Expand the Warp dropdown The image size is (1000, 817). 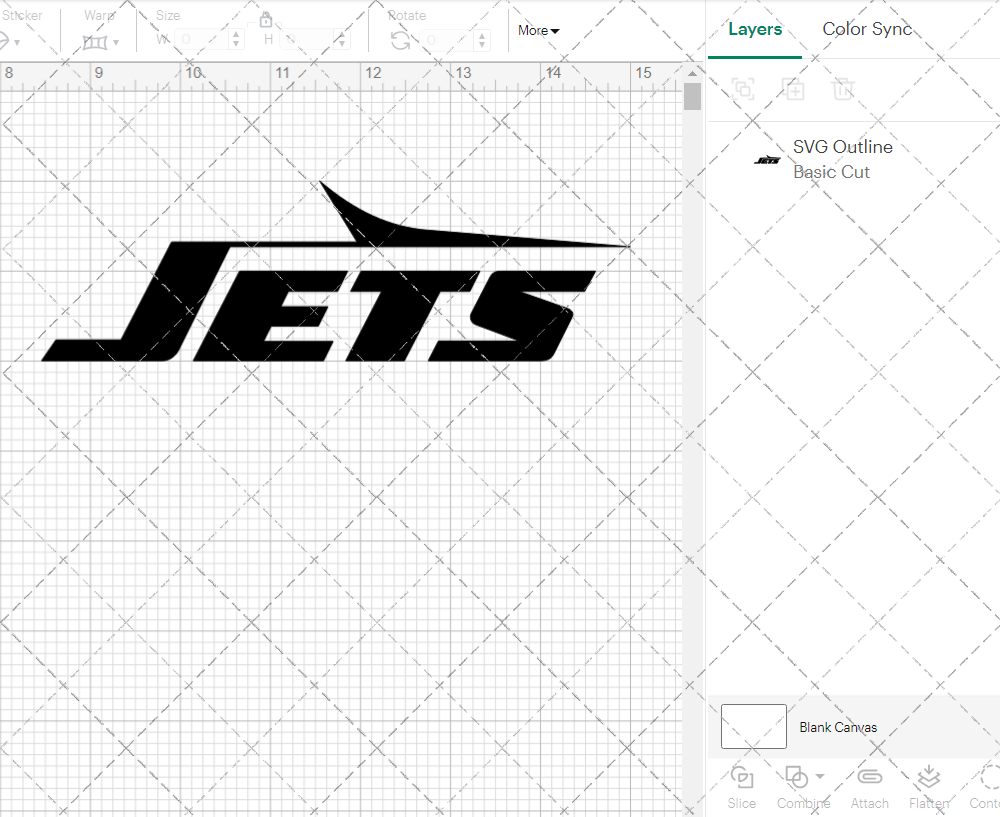pos(116,42)
